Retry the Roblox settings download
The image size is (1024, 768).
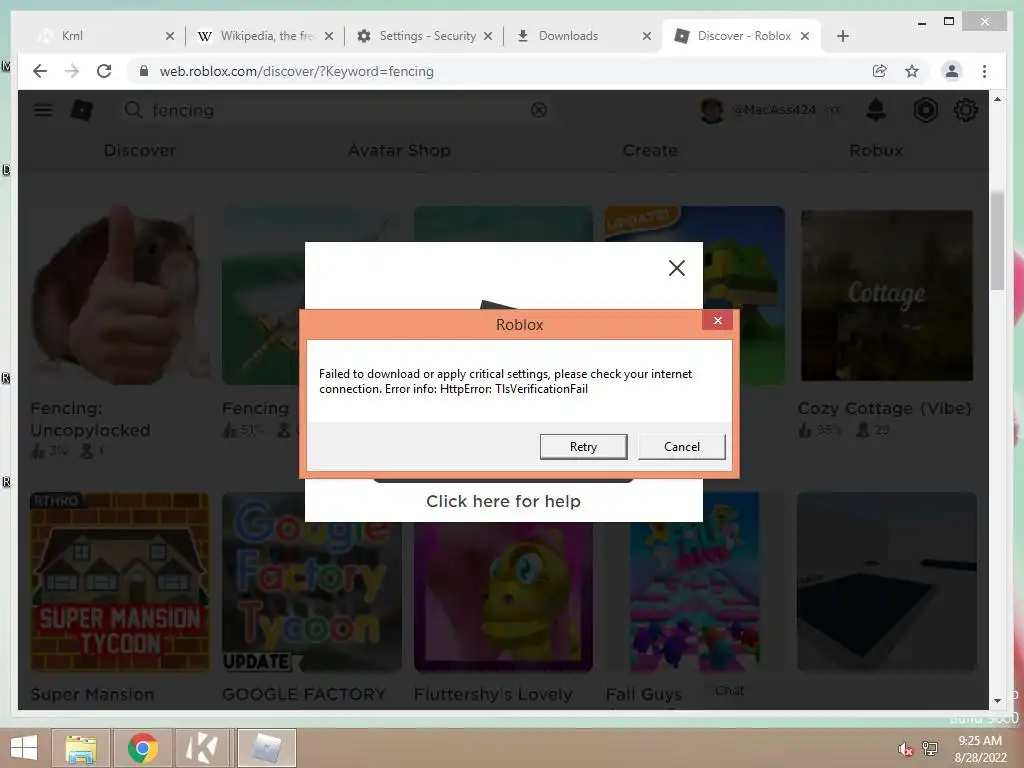tap(583, 447)
